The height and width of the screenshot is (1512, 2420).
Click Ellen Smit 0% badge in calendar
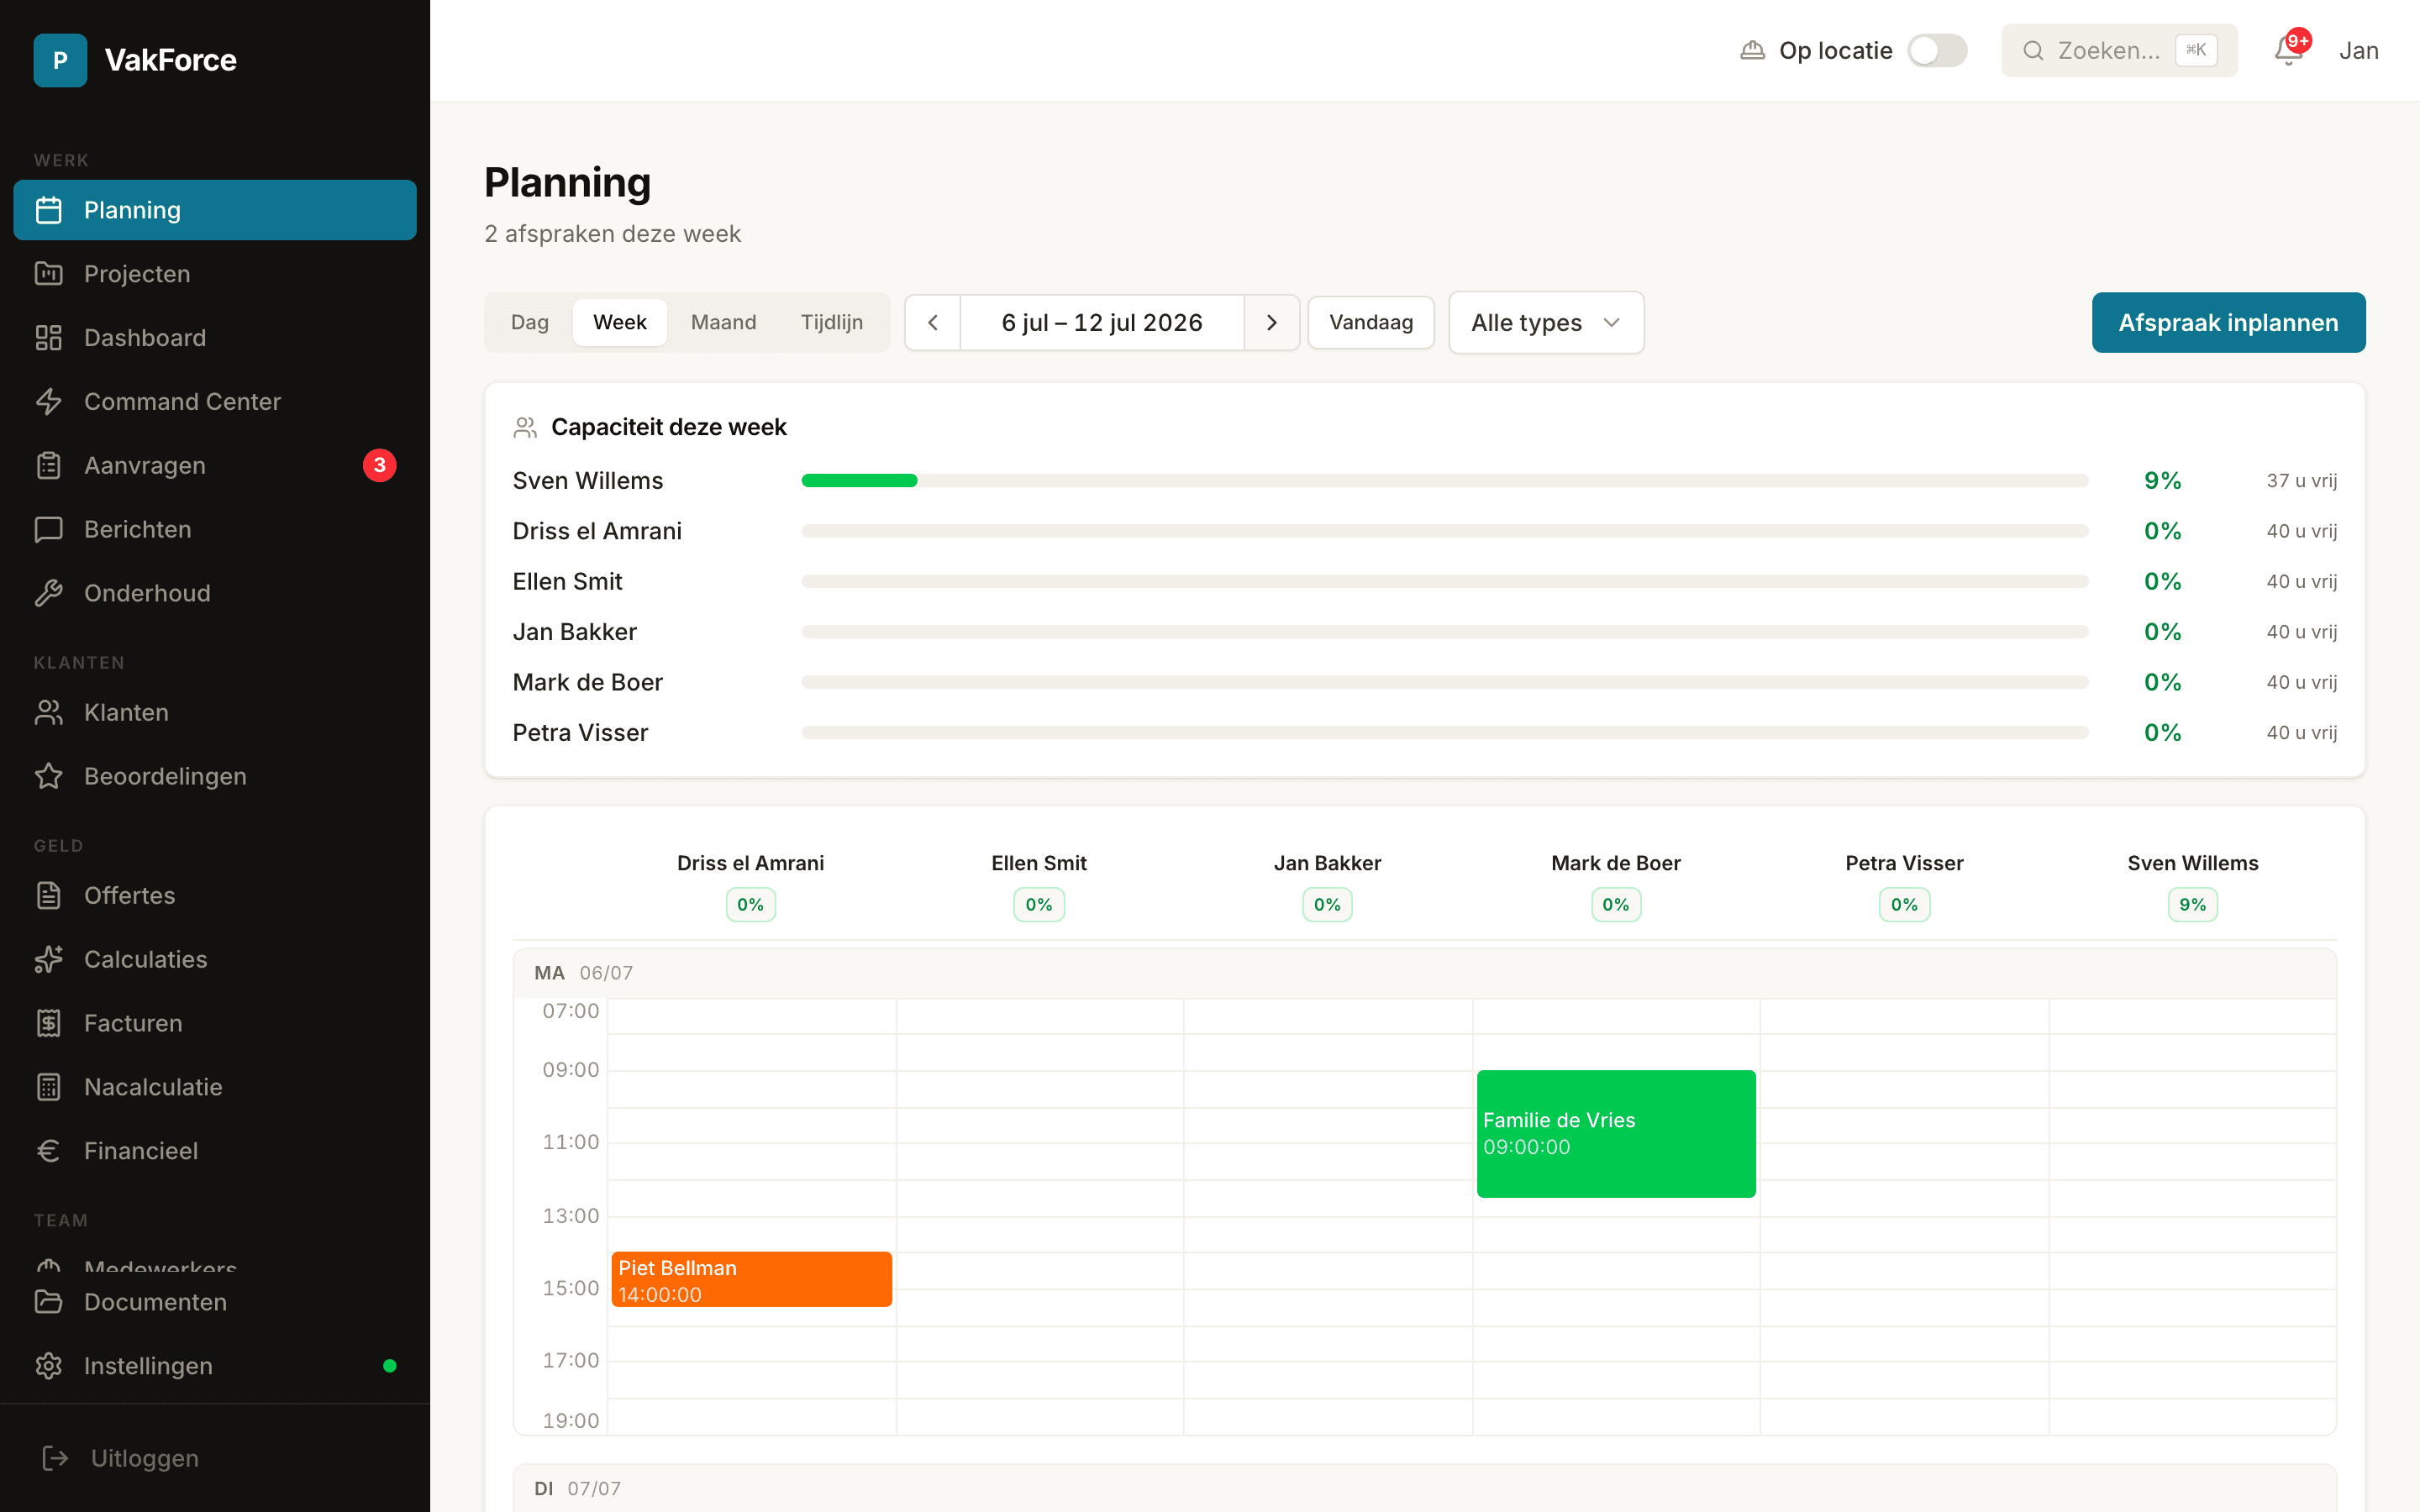[1038, 905]
